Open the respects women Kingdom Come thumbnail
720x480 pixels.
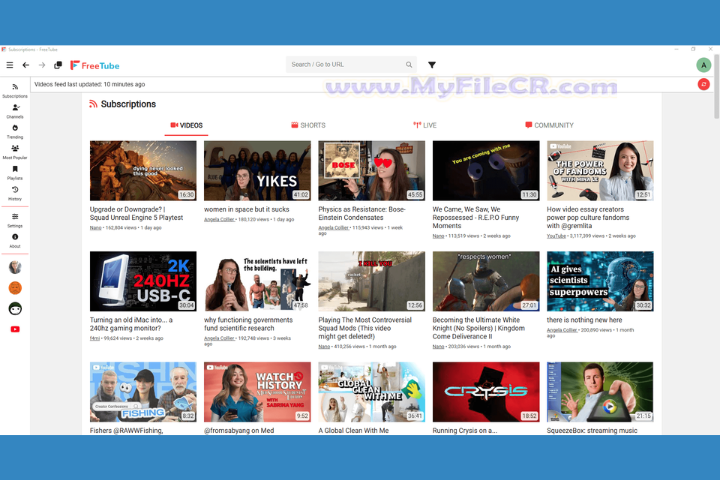pos(486,281)
